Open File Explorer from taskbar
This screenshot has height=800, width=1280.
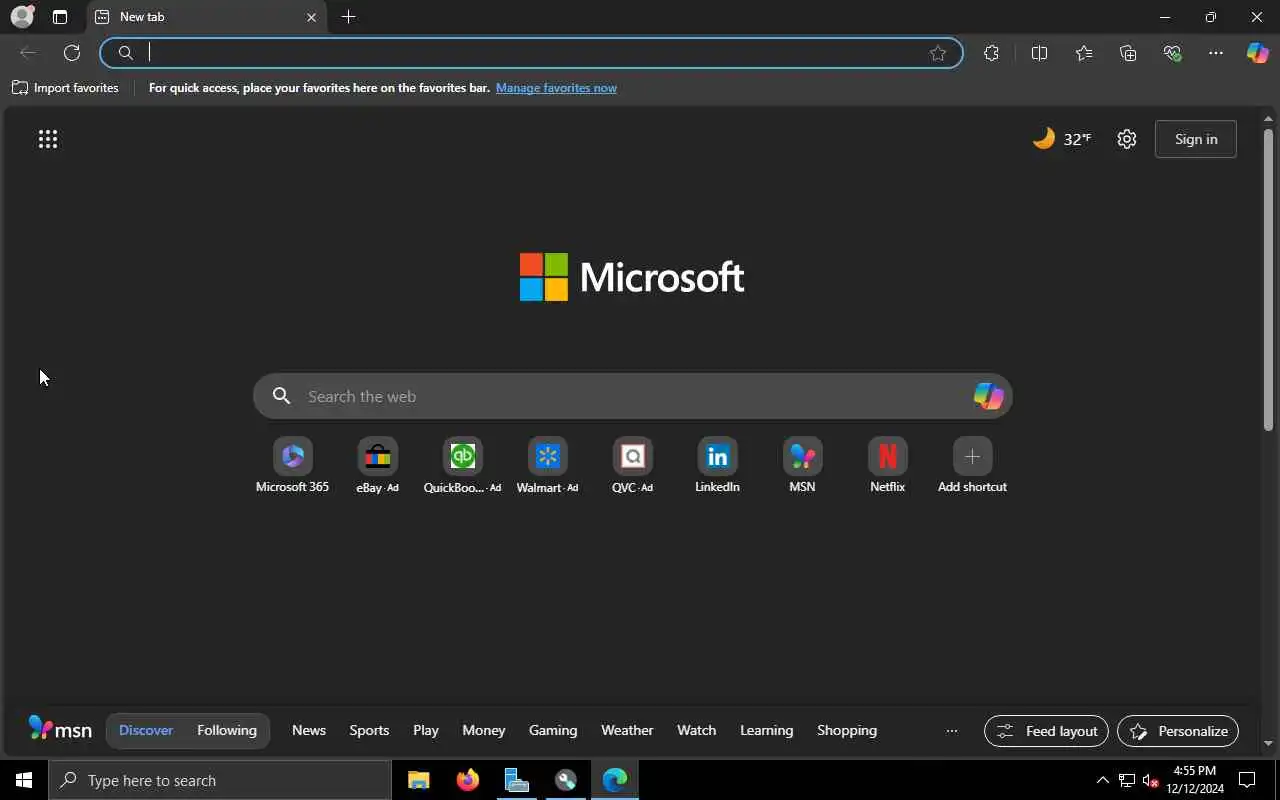pyautogui.click(x=418, y=780)
